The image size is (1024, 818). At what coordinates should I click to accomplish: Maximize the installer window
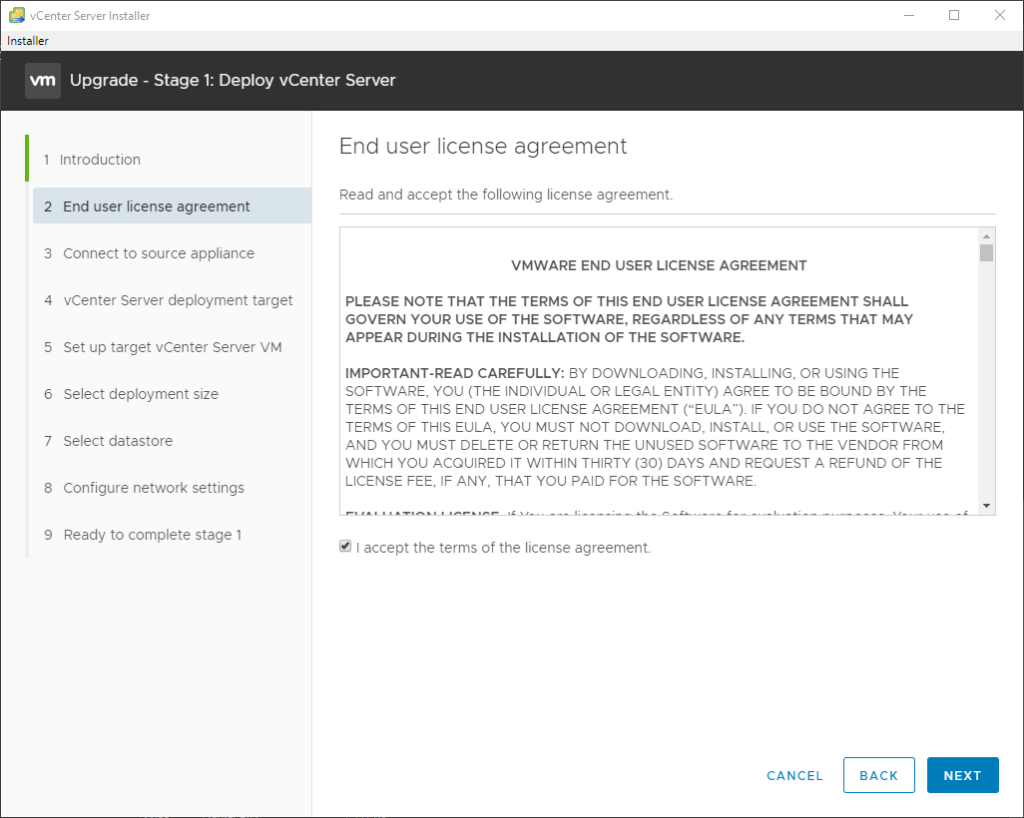click(x=954, y=15)
